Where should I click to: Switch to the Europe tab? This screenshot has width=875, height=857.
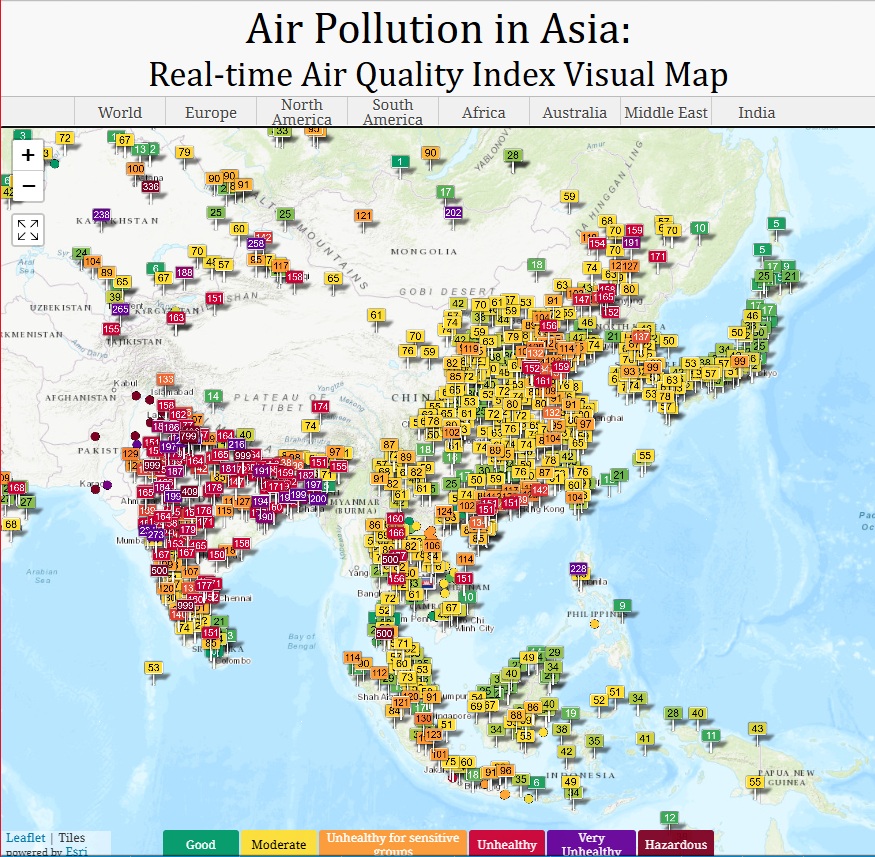(x=211, y=112)
